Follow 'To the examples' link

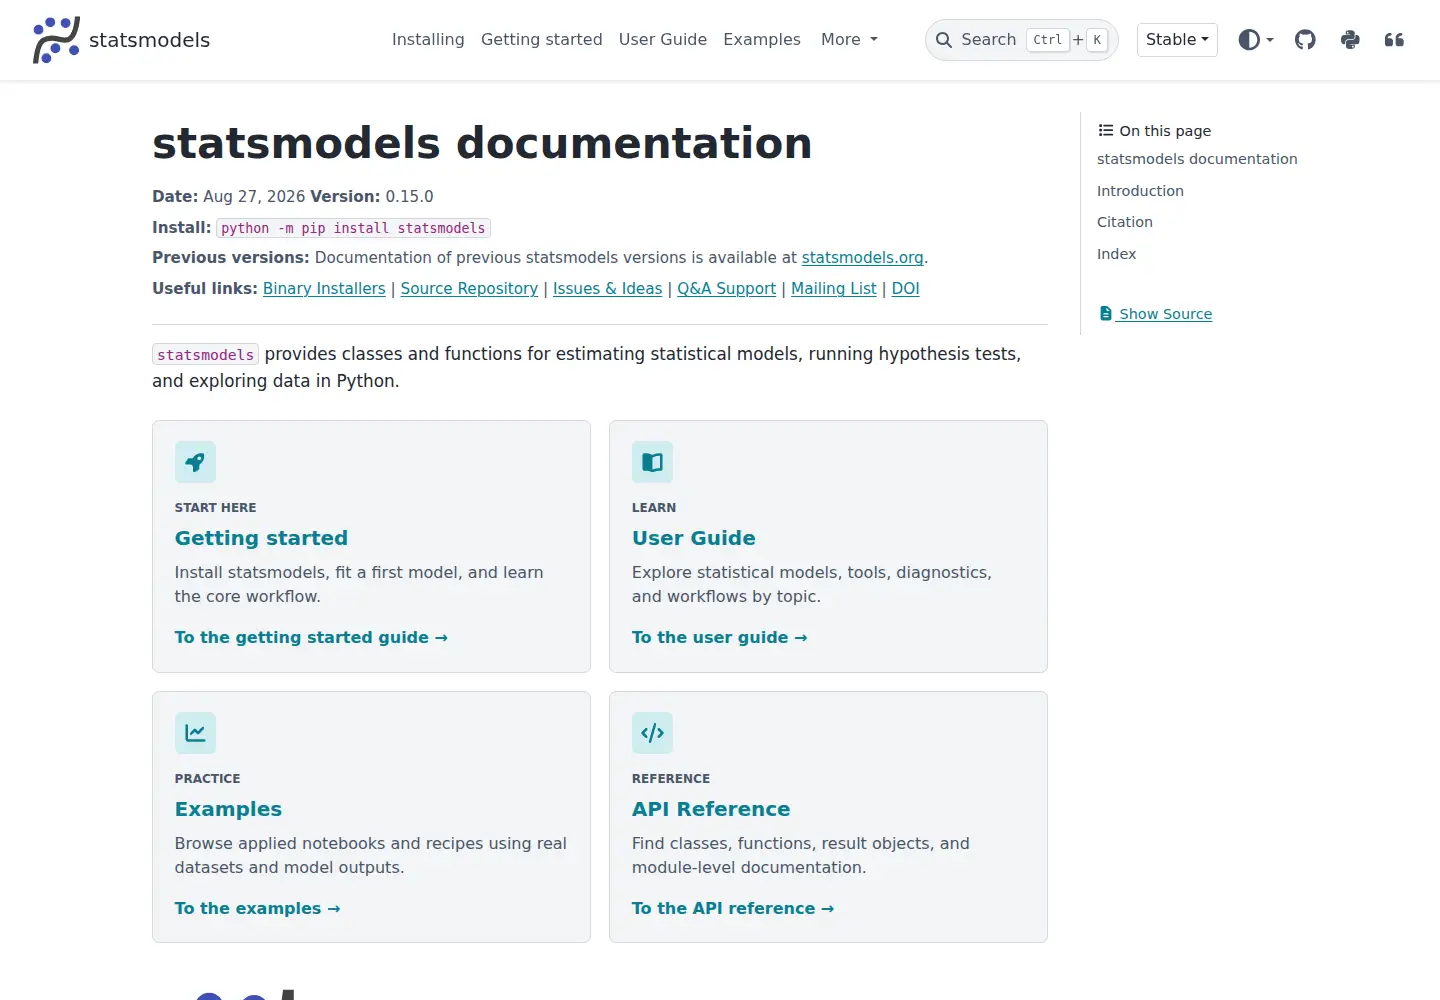257,909
